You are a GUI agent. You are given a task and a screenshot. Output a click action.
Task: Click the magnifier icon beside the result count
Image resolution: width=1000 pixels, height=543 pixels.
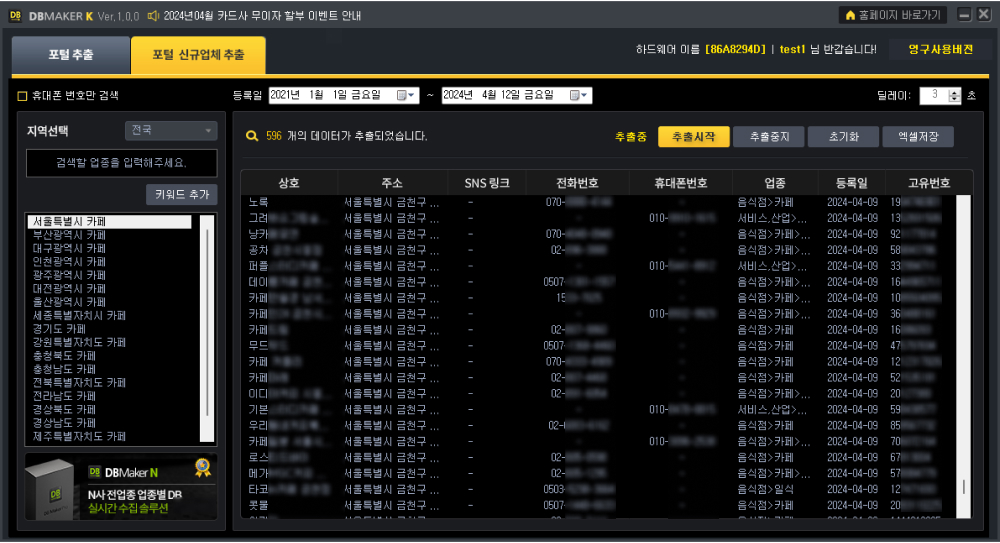(252, 136)
